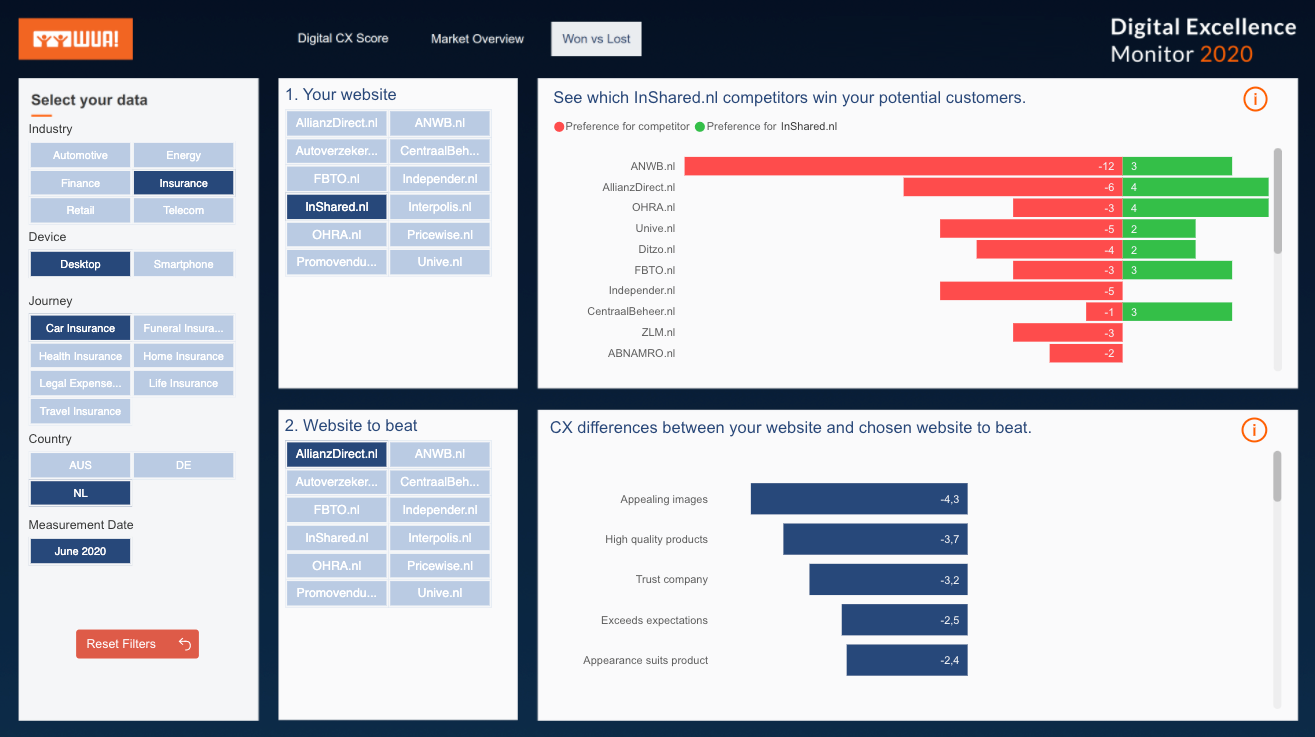Select Home Insurance journey
Image resolution: width=1315 pixels, height=737 pixels.
click(x=183, y=356)
